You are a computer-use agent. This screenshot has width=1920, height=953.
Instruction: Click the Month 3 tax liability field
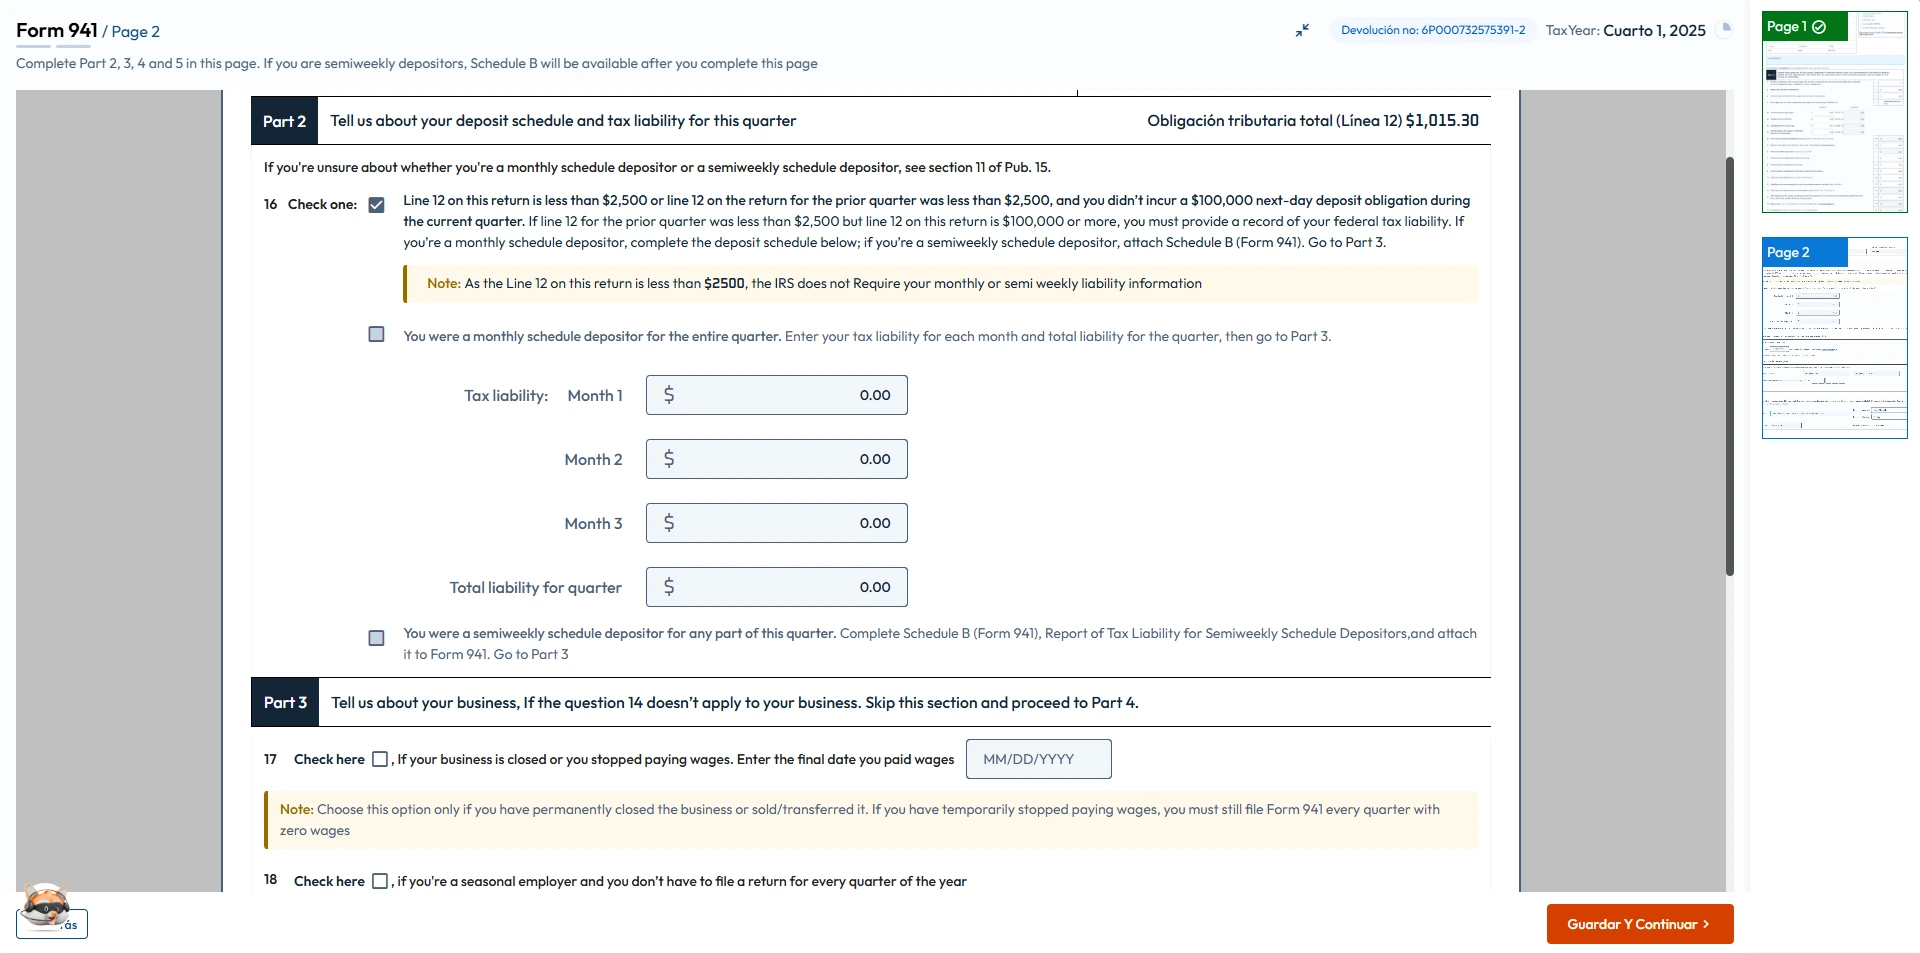coord(777,523)
